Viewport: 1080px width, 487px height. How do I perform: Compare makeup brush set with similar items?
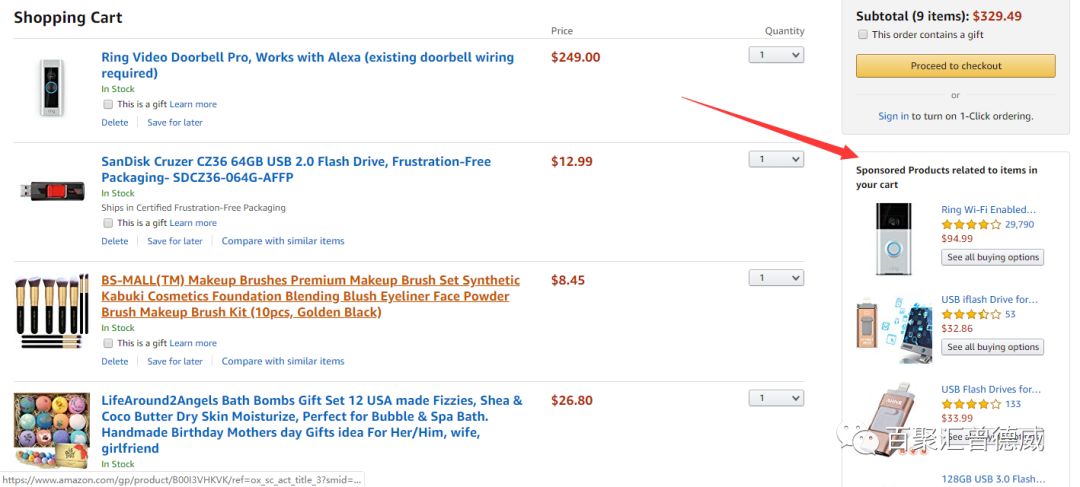click(283, 361)
